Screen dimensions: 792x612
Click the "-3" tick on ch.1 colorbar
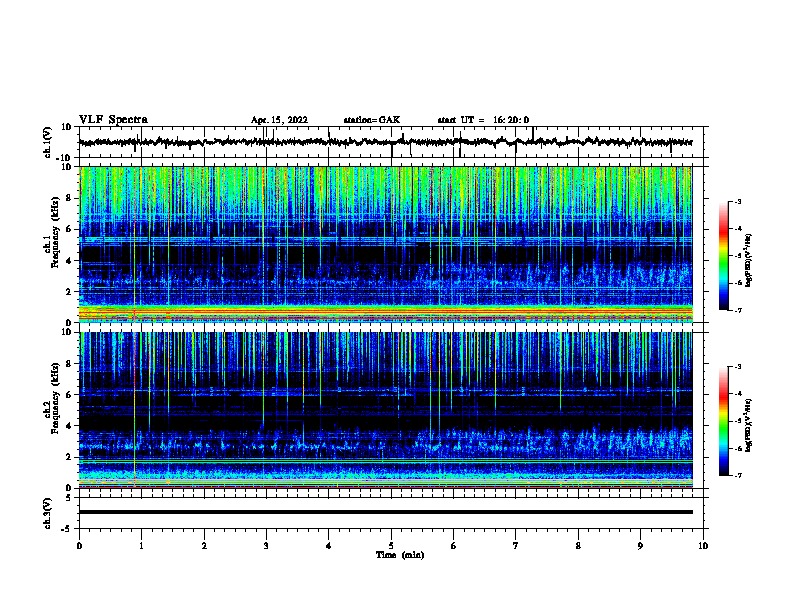pos(738,202)
